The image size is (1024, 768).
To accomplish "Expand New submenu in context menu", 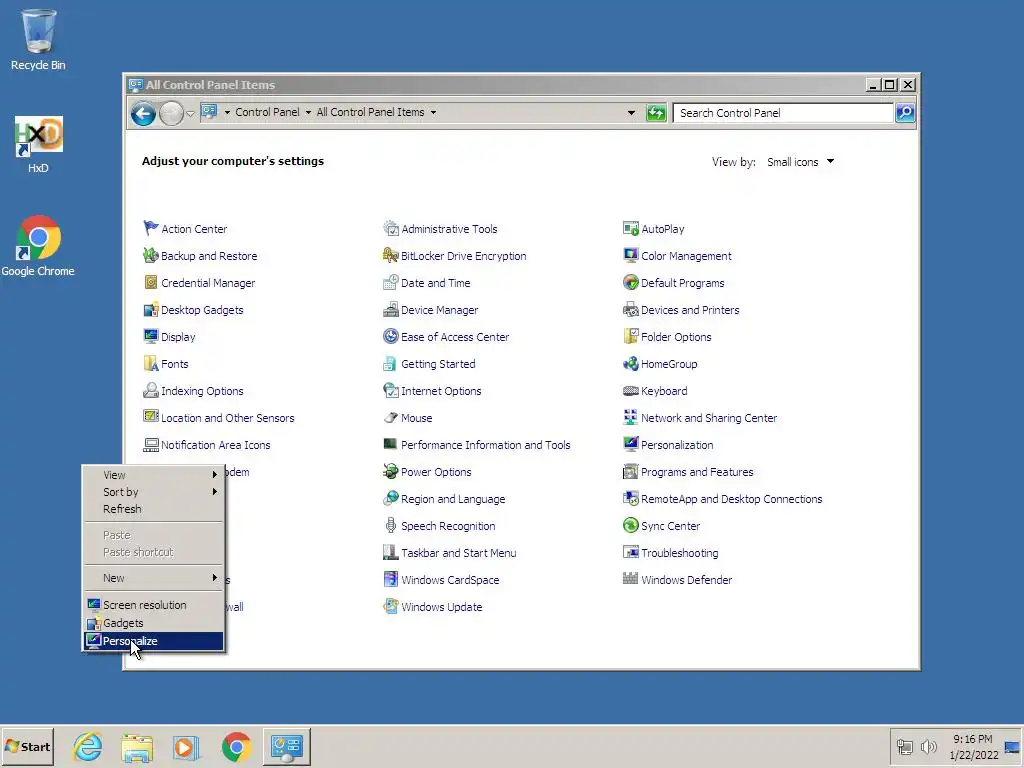I will pyautogui.click(x=153, y=578).
